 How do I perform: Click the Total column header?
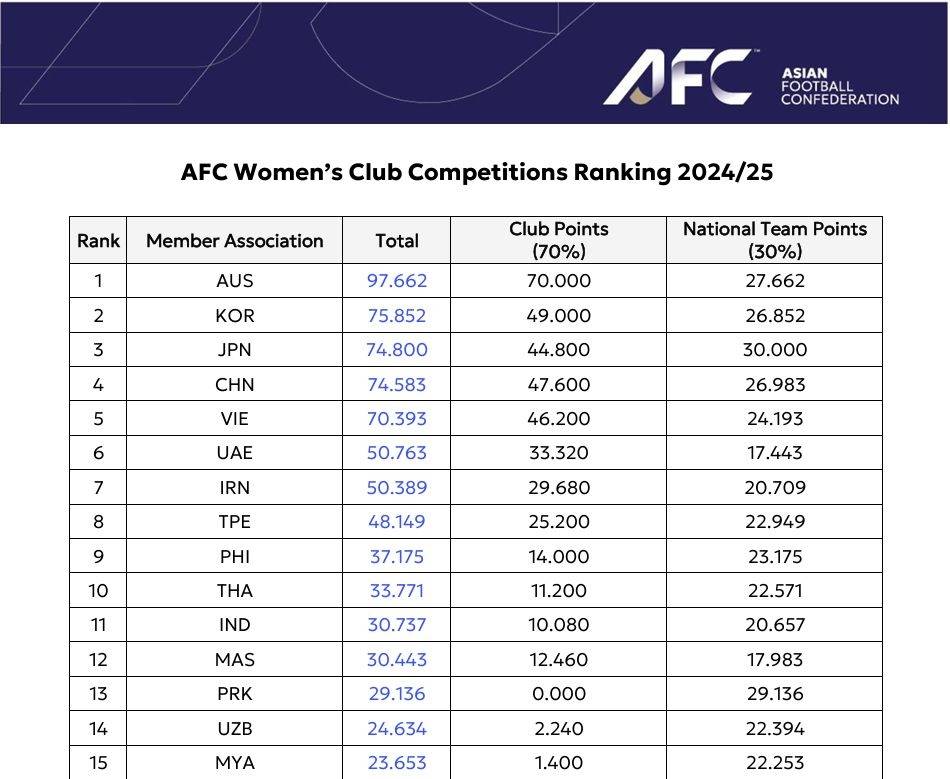pos(397,240)
